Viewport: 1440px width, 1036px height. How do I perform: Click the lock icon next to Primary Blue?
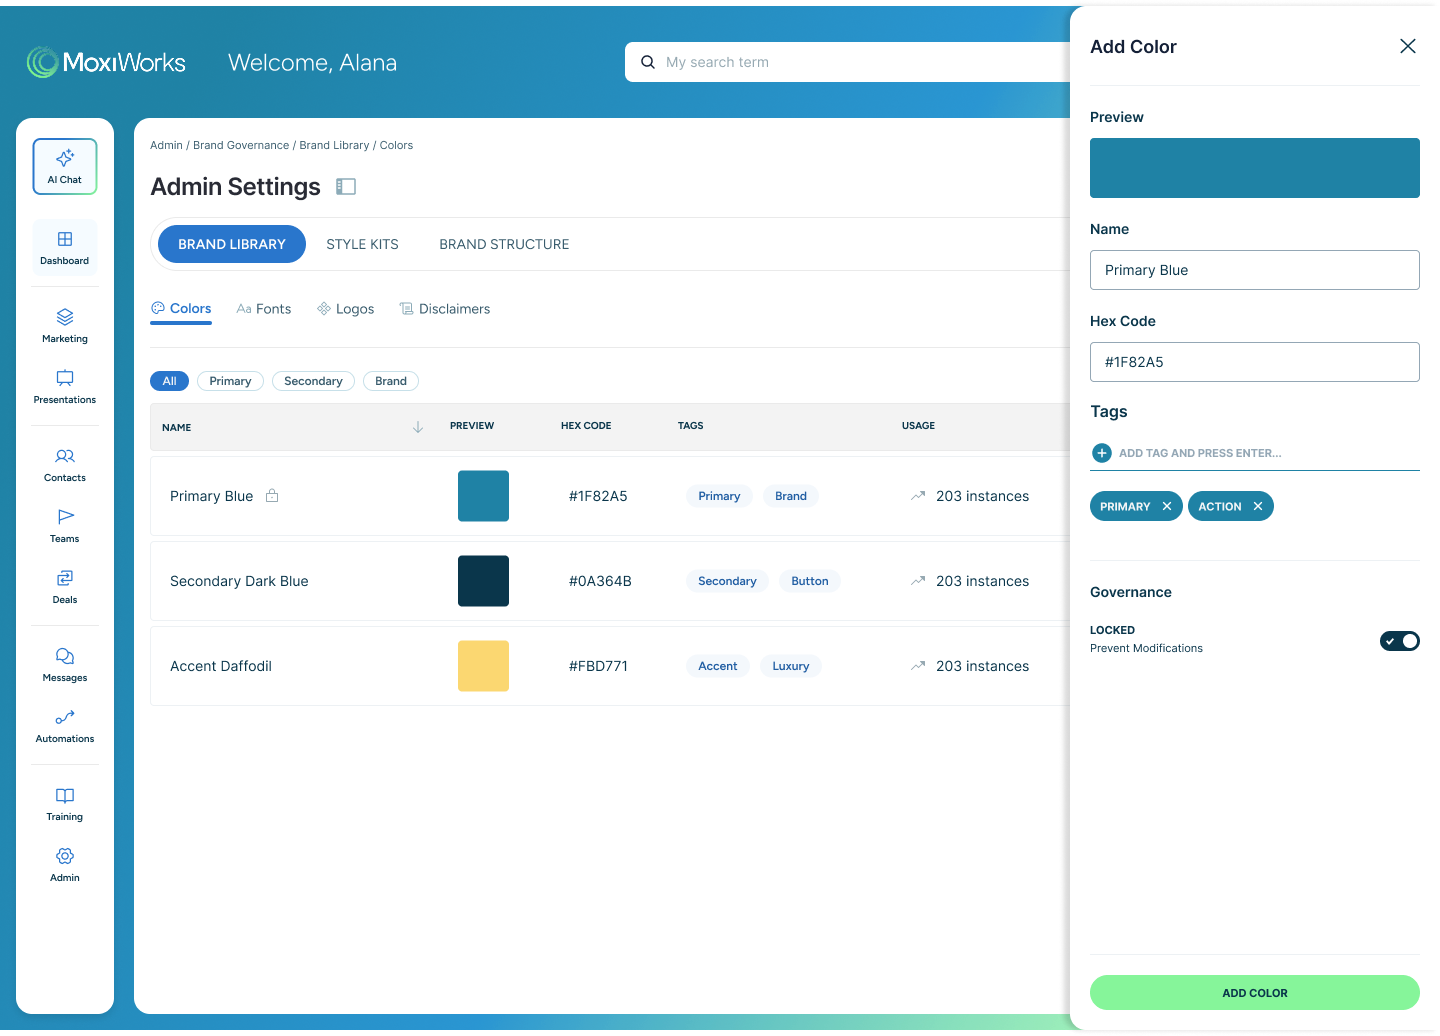click(272, 495)
